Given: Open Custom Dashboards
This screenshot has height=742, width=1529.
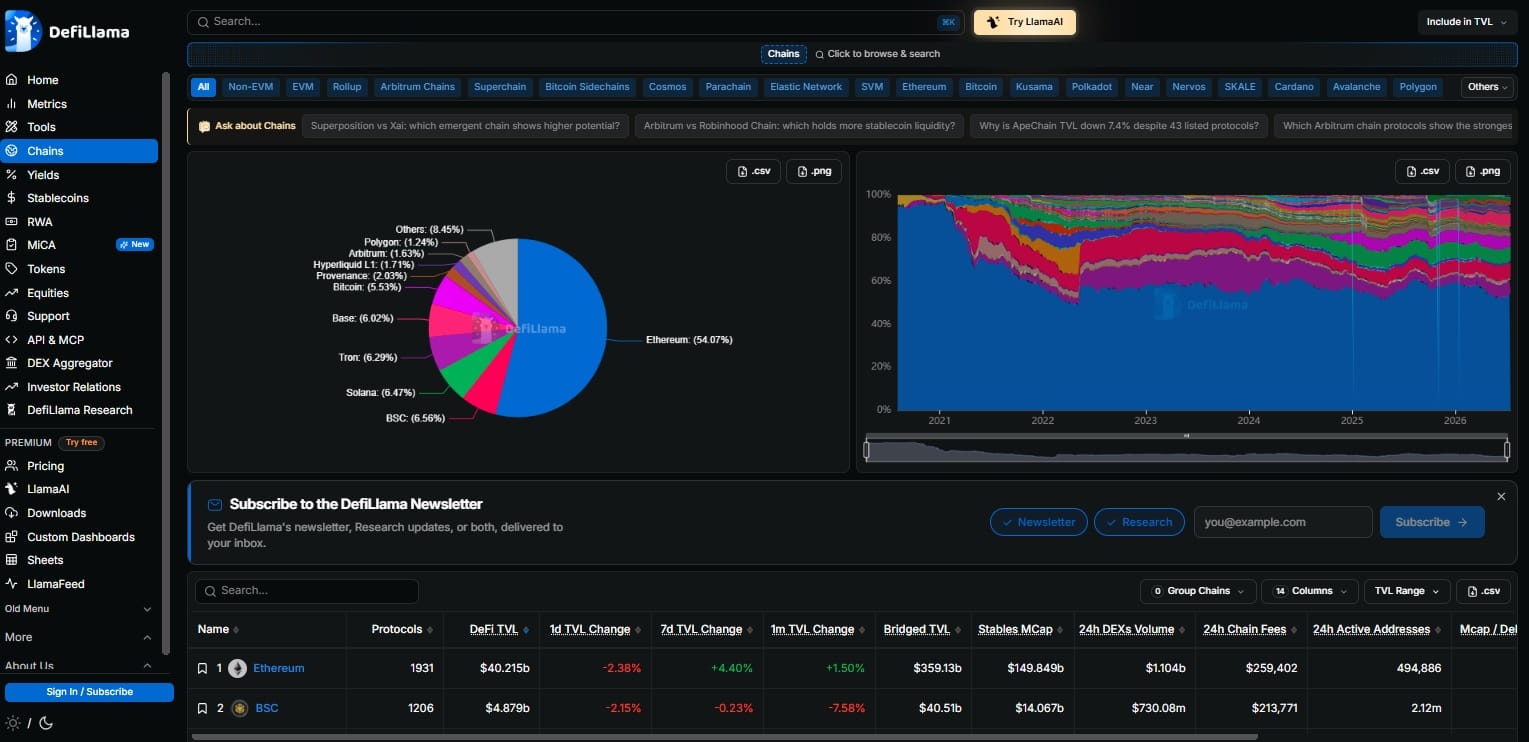Looking at the screenshot, I should click(80, 537).
